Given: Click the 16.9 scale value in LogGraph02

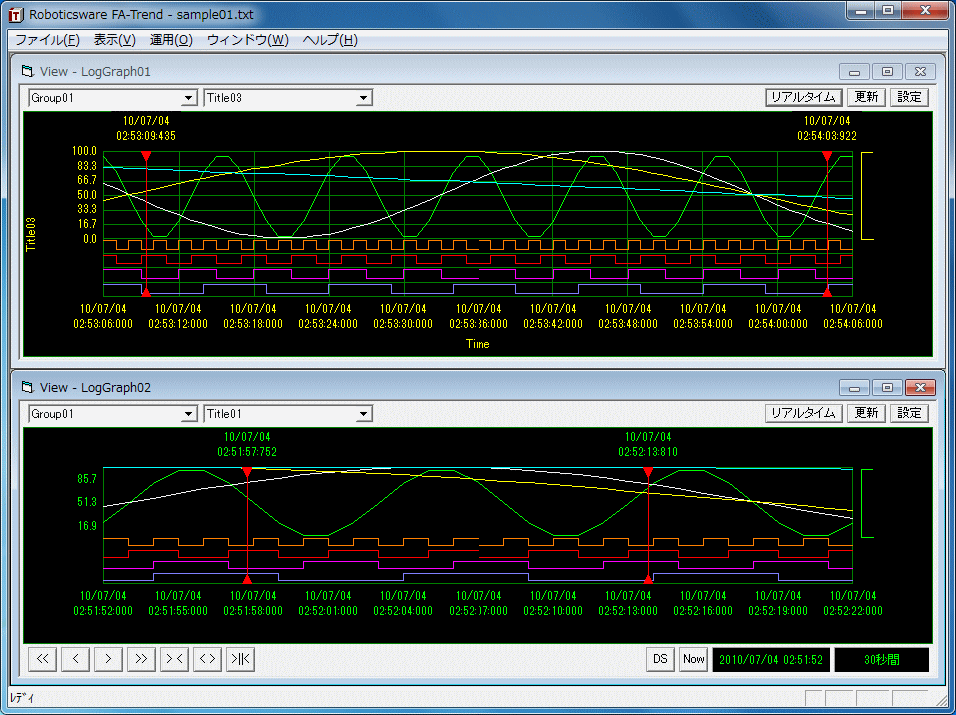Looking at the screenshot, I should tap(87, 525).
